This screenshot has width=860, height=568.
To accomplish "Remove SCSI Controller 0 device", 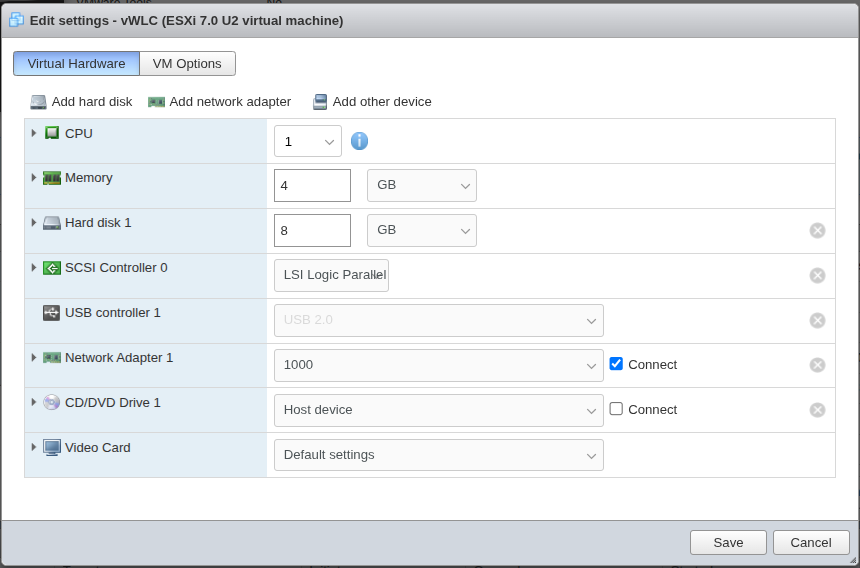I will pyautogui.click(x=817, y=276).
